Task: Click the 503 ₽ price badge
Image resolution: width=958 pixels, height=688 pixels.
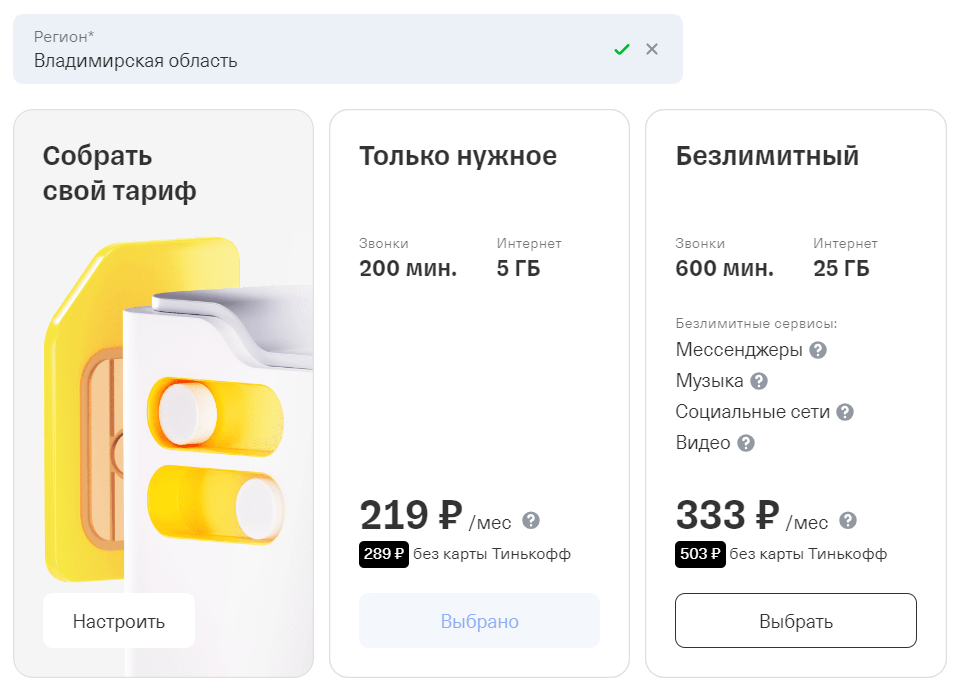Action: [700, 554]
